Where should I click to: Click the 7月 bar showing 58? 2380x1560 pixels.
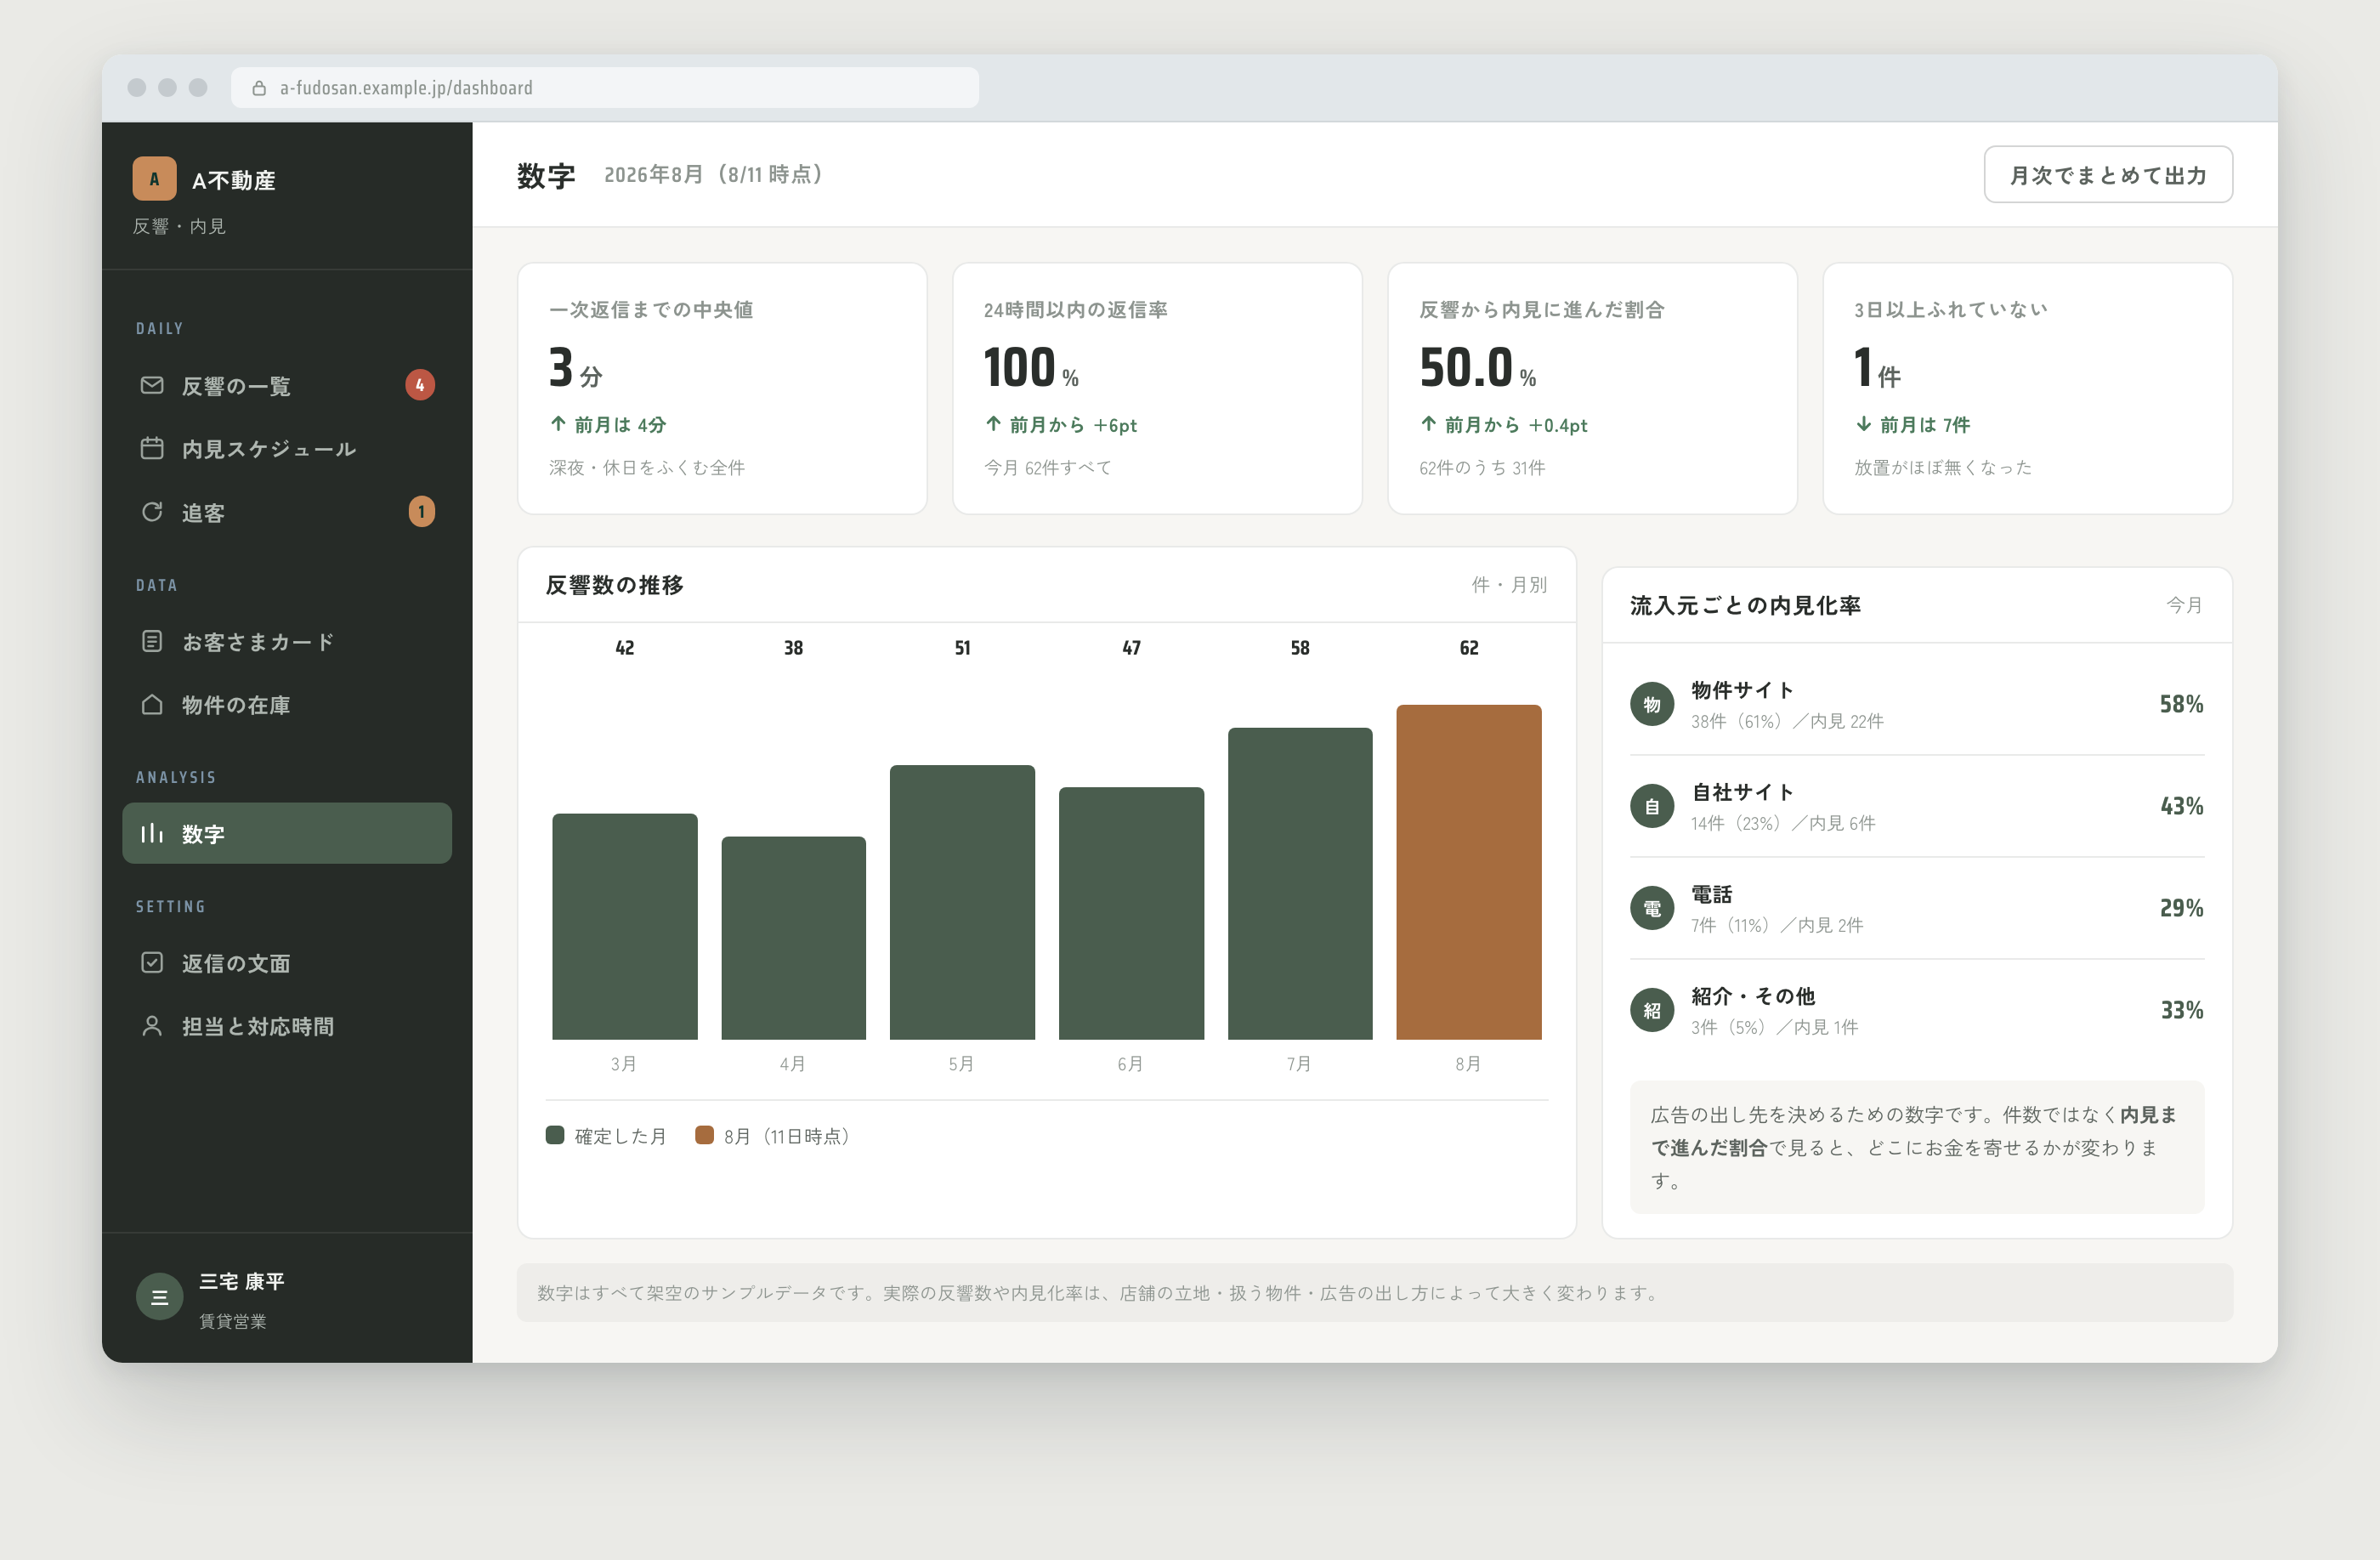pos(1300,884)
